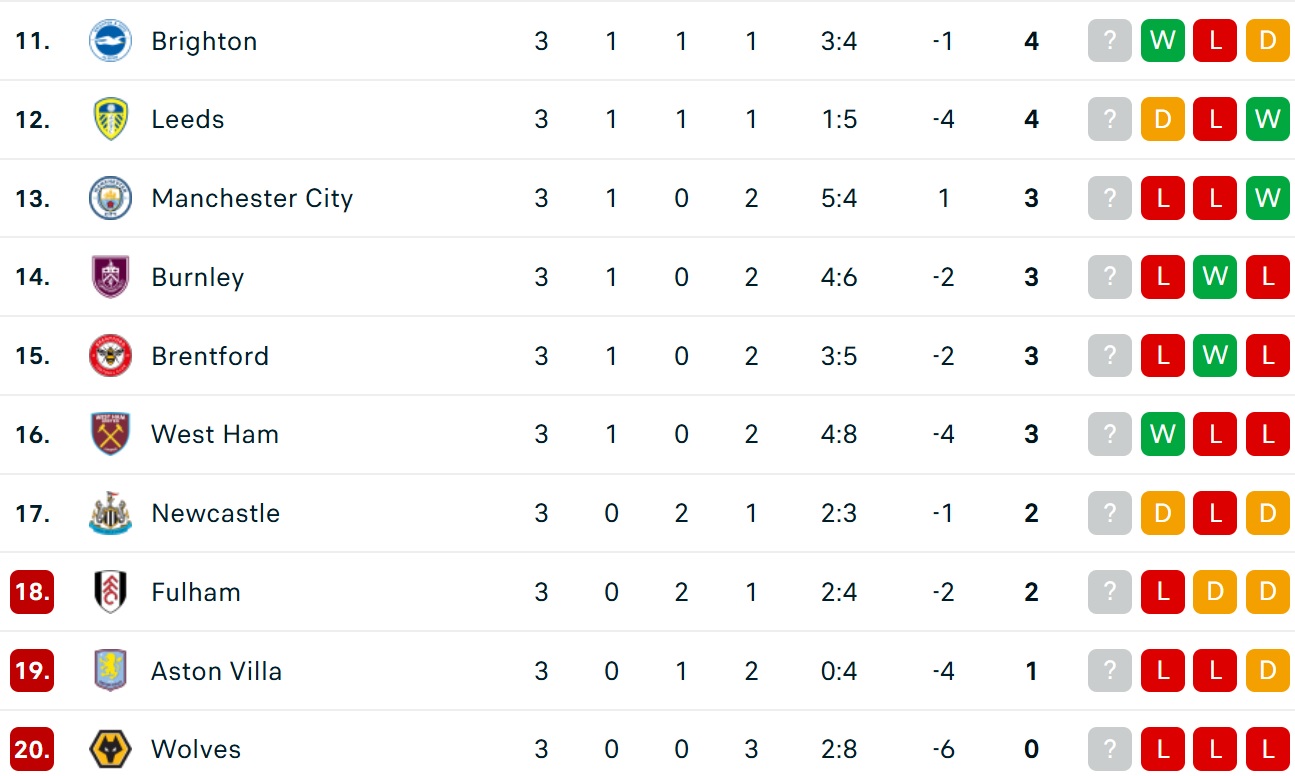Click the Aston Villa club crest
Screen dimensions: 1295x776
tap(110, 671)
